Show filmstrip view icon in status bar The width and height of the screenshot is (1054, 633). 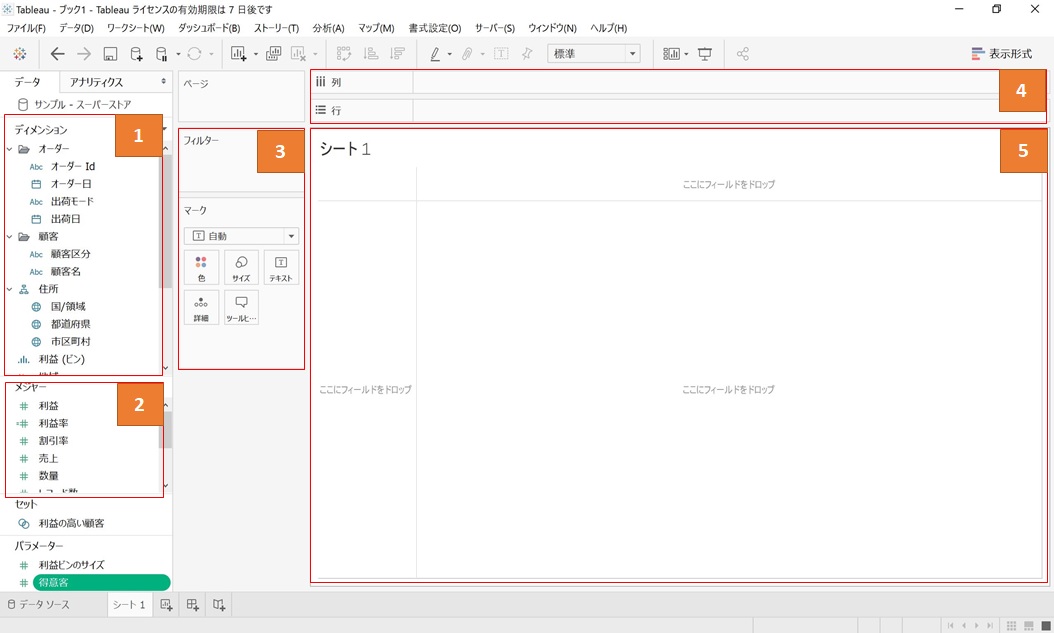1028,626
